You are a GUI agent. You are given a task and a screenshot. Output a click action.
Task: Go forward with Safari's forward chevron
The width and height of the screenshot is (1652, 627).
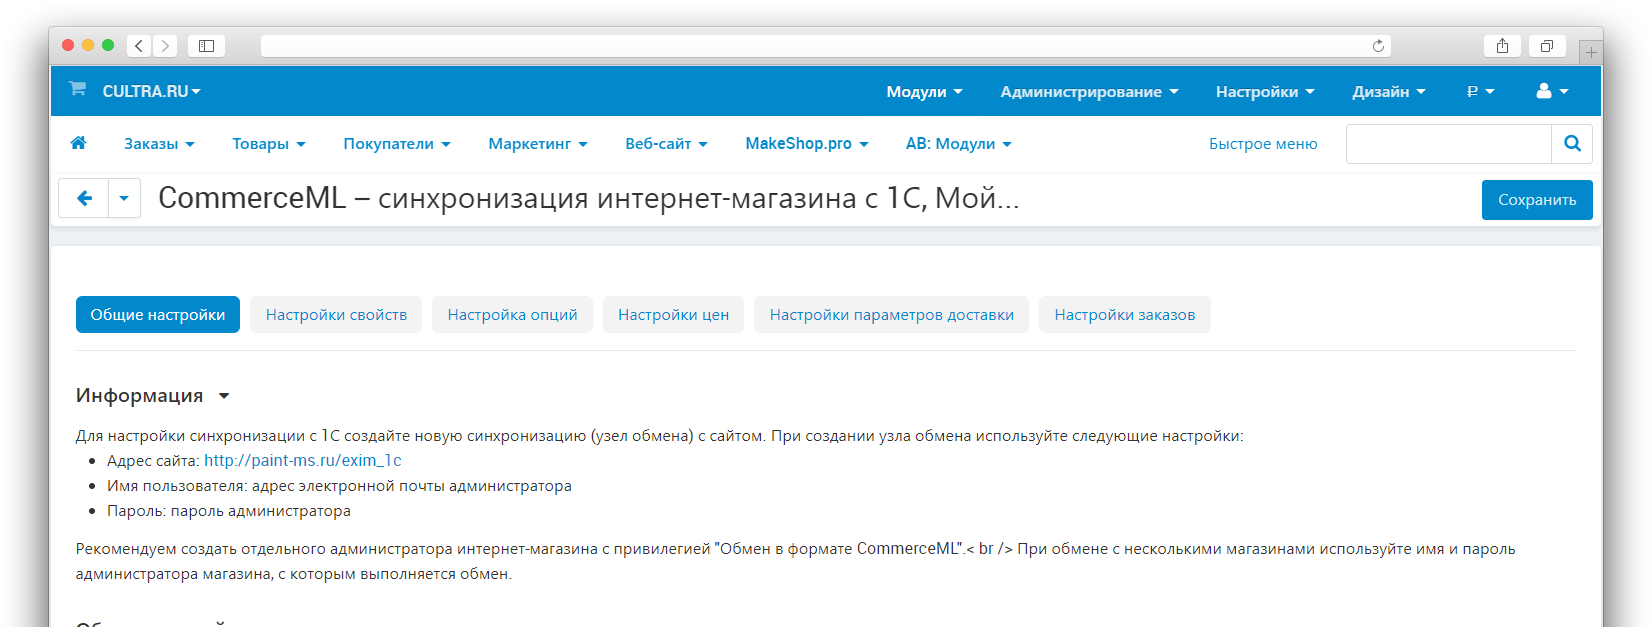click(x=165, y=46)
